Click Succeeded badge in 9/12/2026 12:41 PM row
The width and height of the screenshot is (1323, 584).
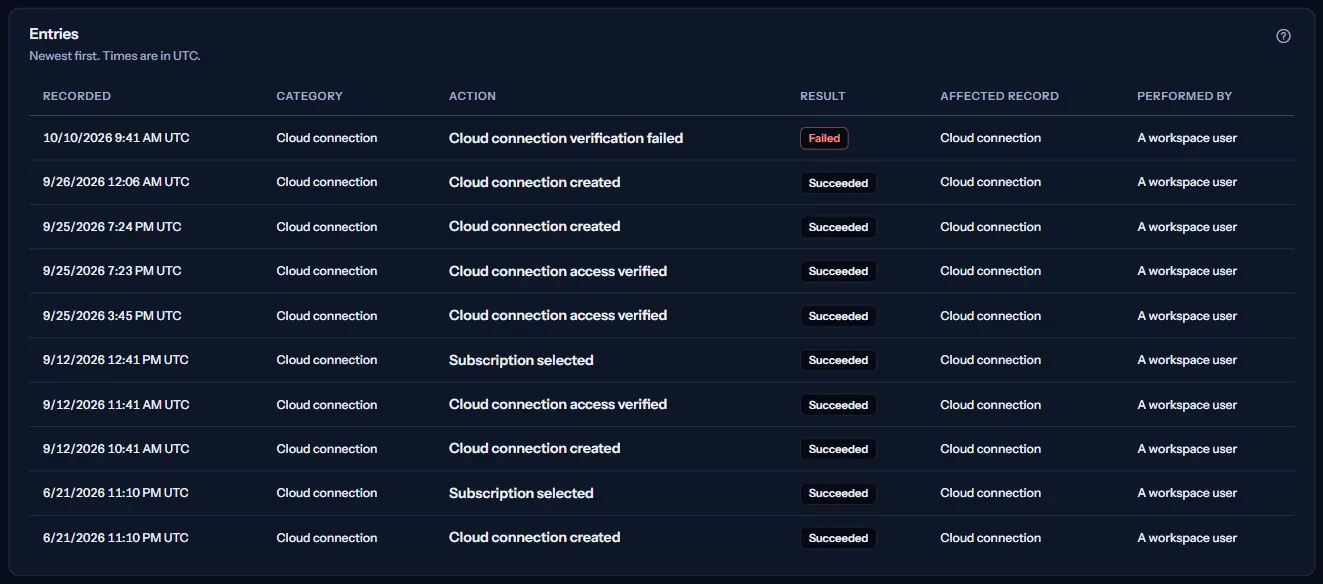click(x=838, y=360)
